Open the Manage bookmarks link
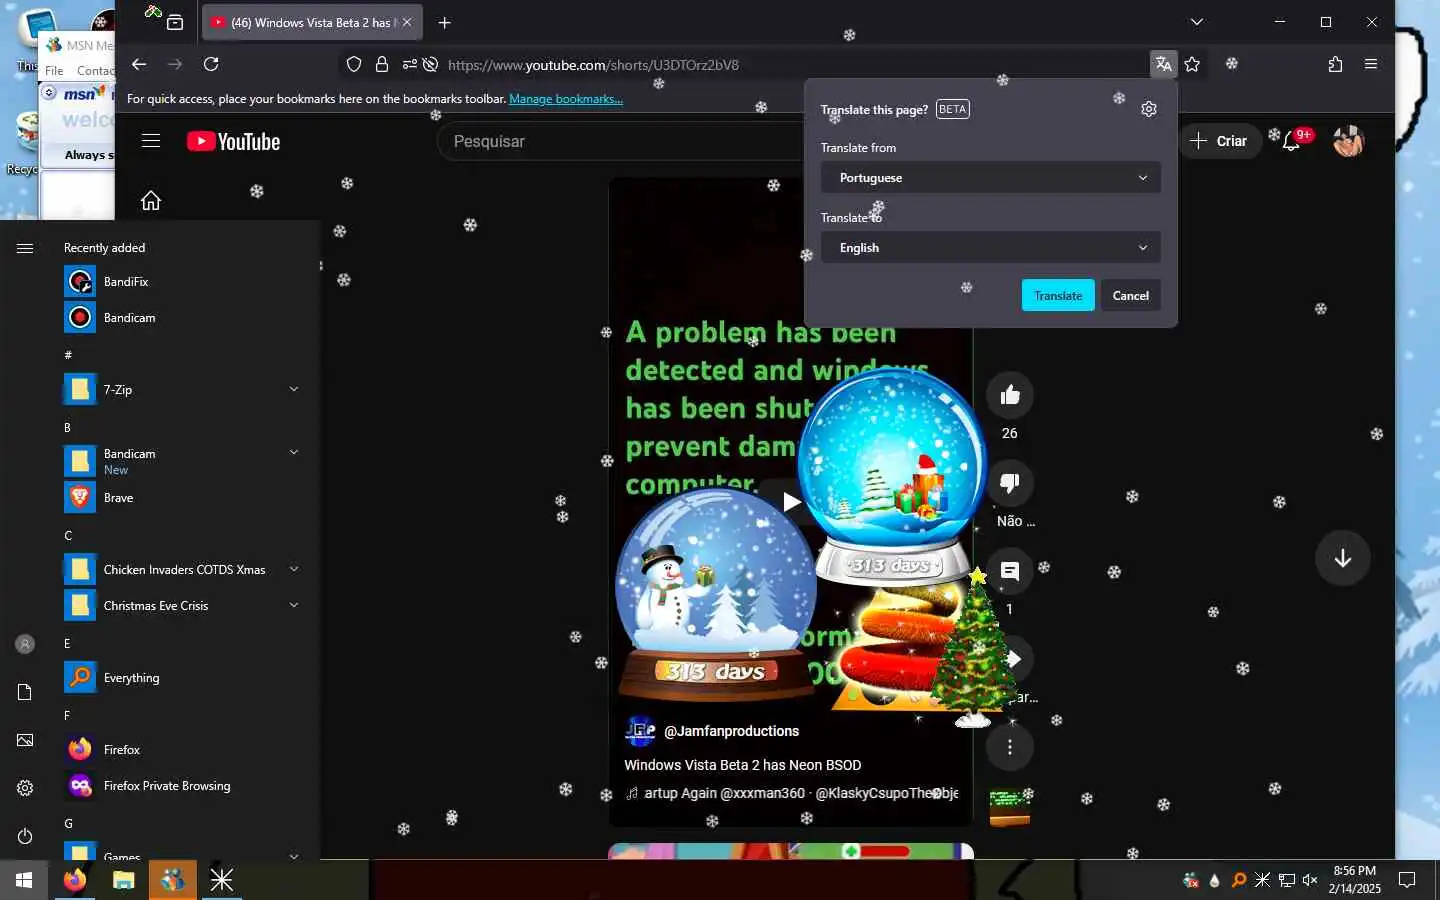 coord(566,99)
